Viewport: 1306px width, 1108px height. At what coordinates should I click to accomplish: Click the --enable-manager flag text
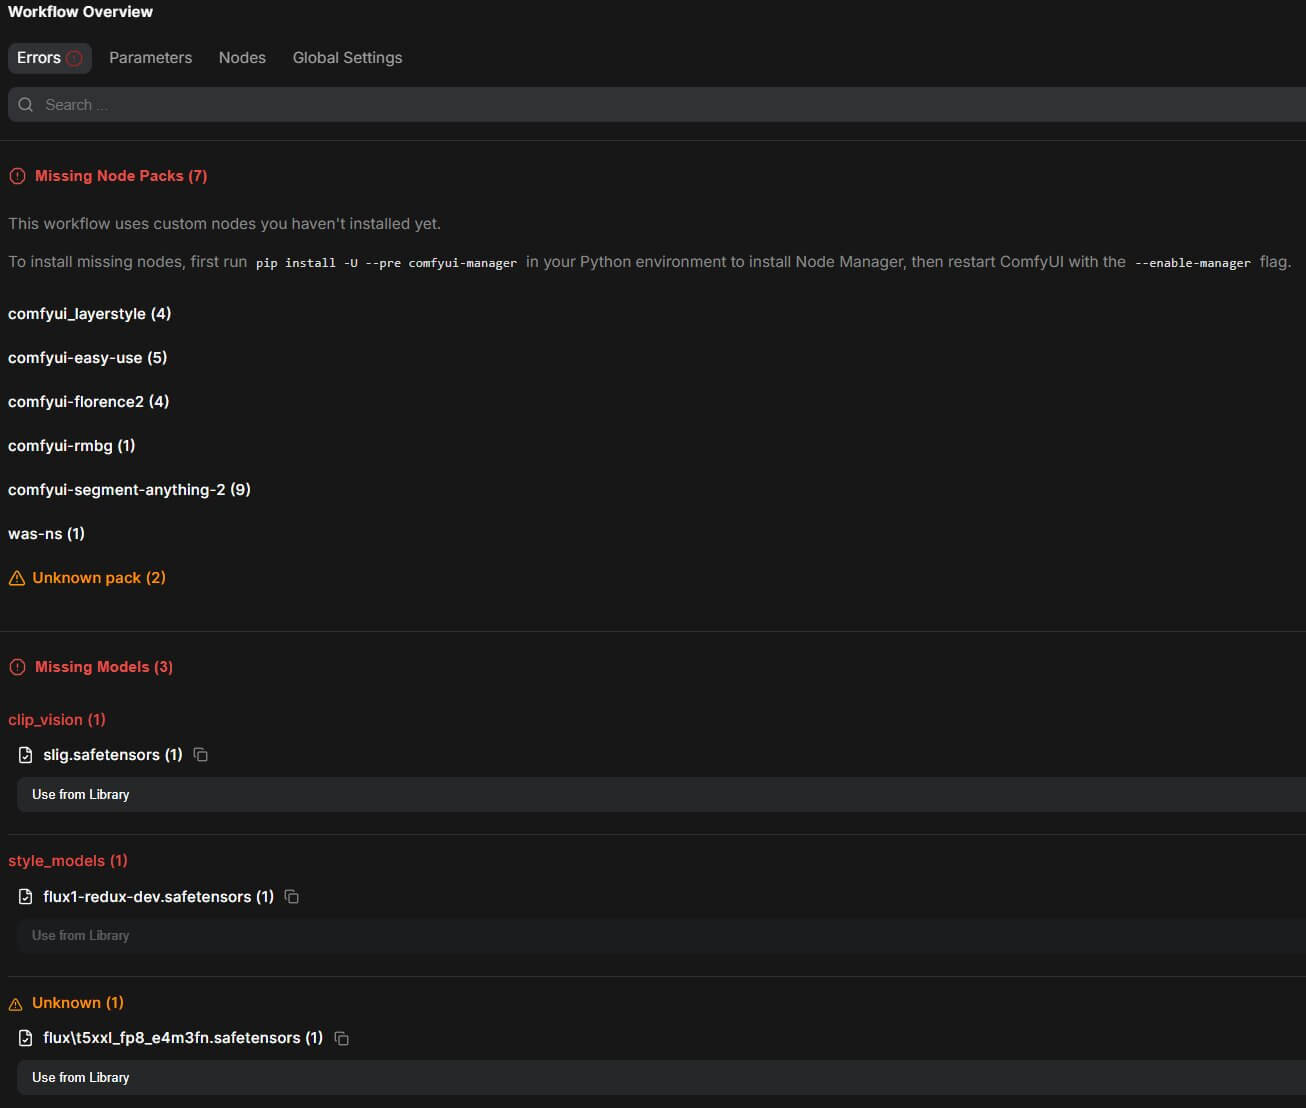(x=1192, y=263)
